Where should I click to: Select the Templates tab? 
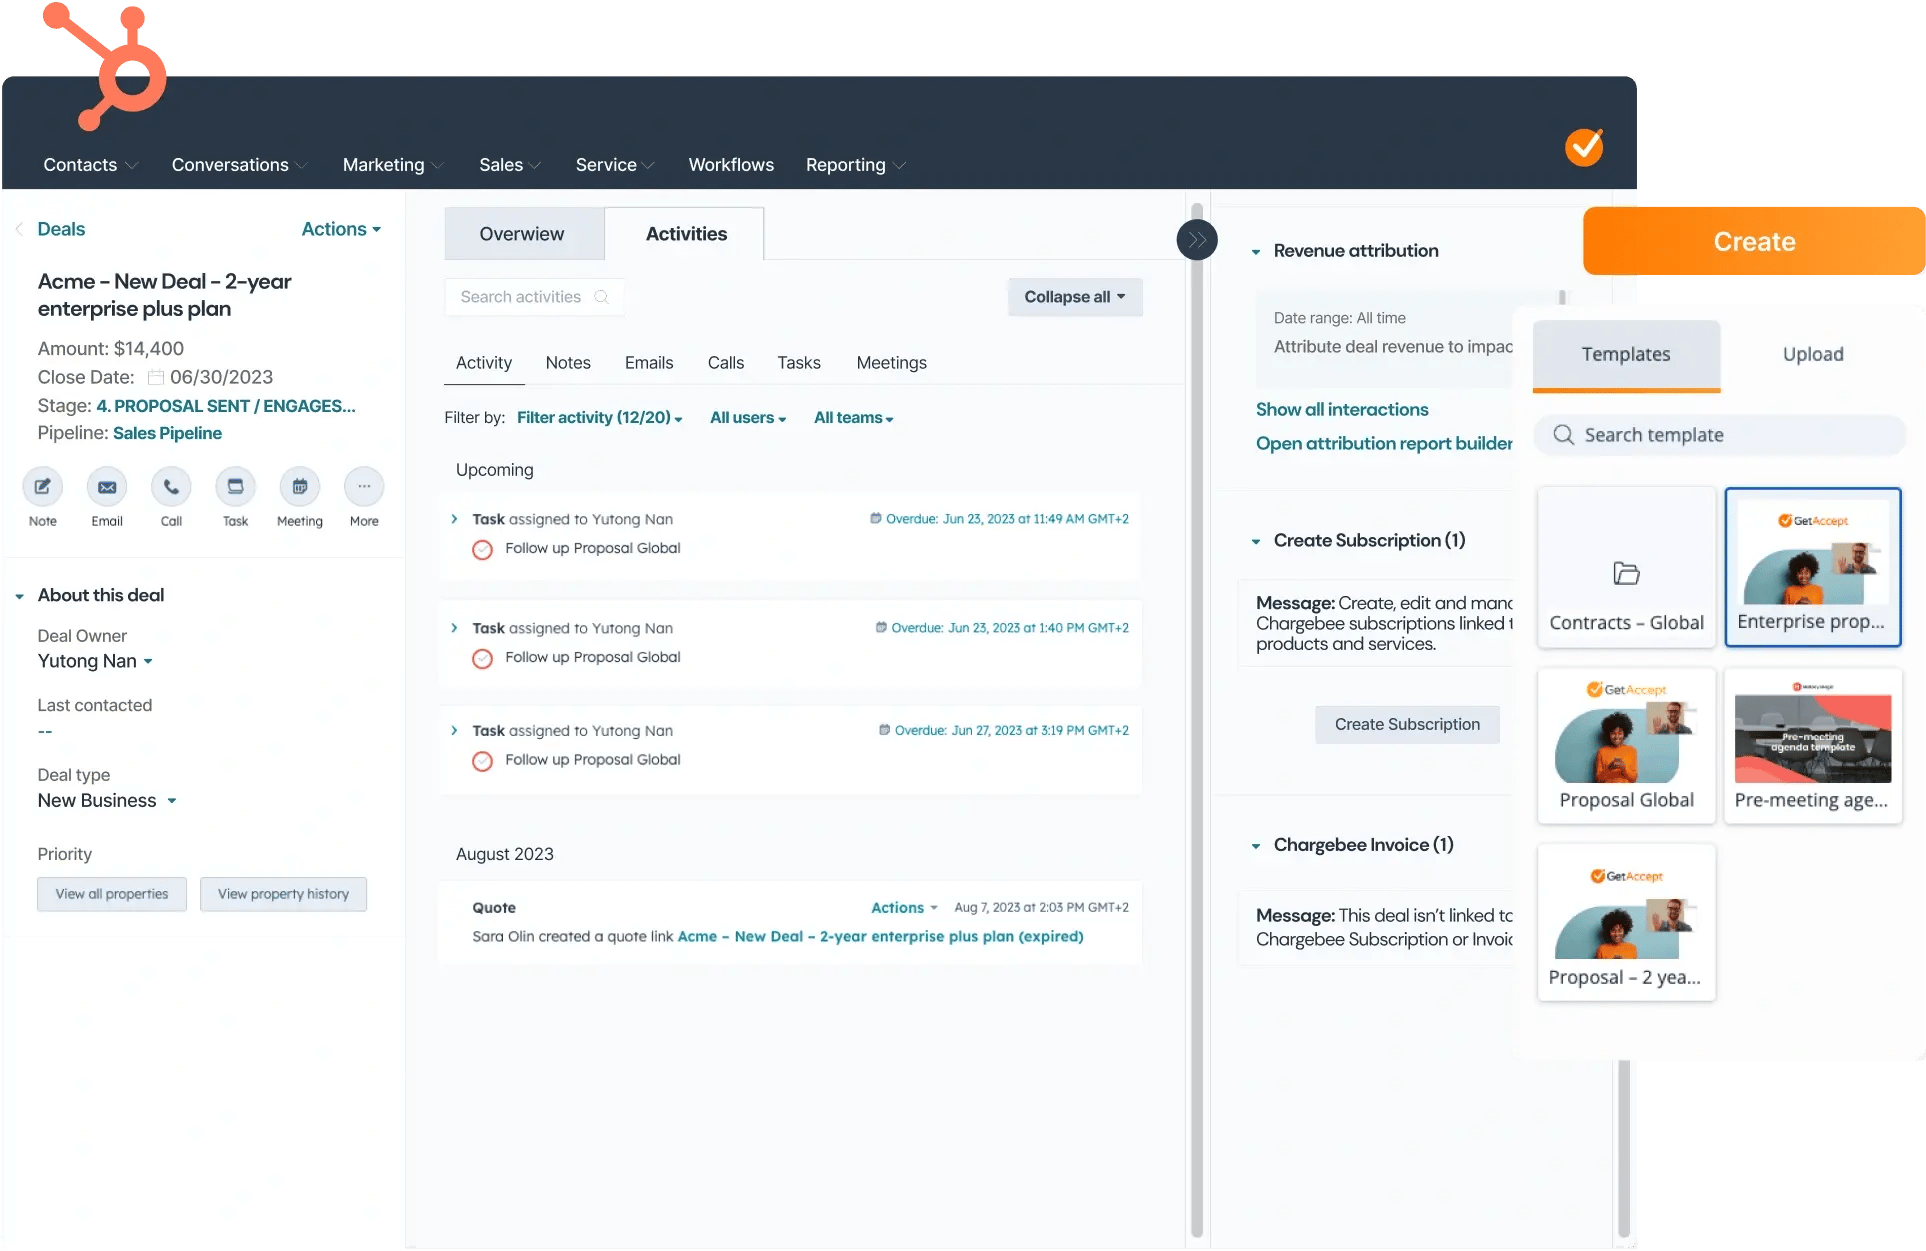(x=1626, y=355)
